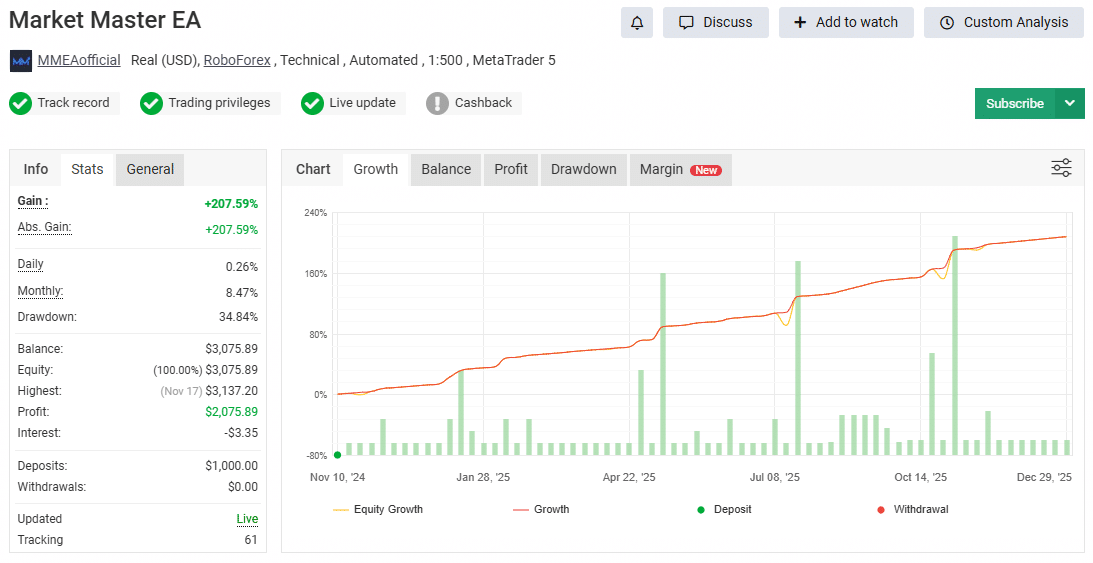The width and height of the screenshot is (1093, 563).
Task: Switch to the Drawdown chart tab
Action: (x=583, y=169)
